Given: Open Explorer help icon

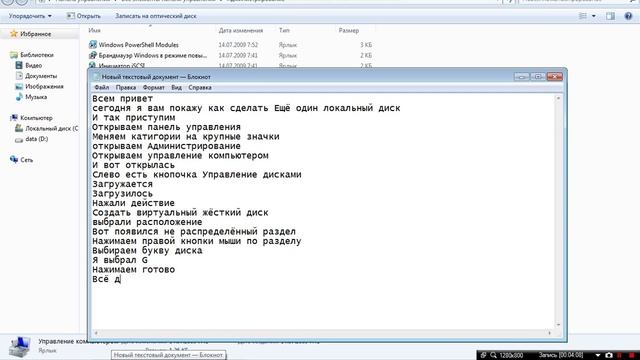Looking at the screenshot, I should click(x=628, y=16).
